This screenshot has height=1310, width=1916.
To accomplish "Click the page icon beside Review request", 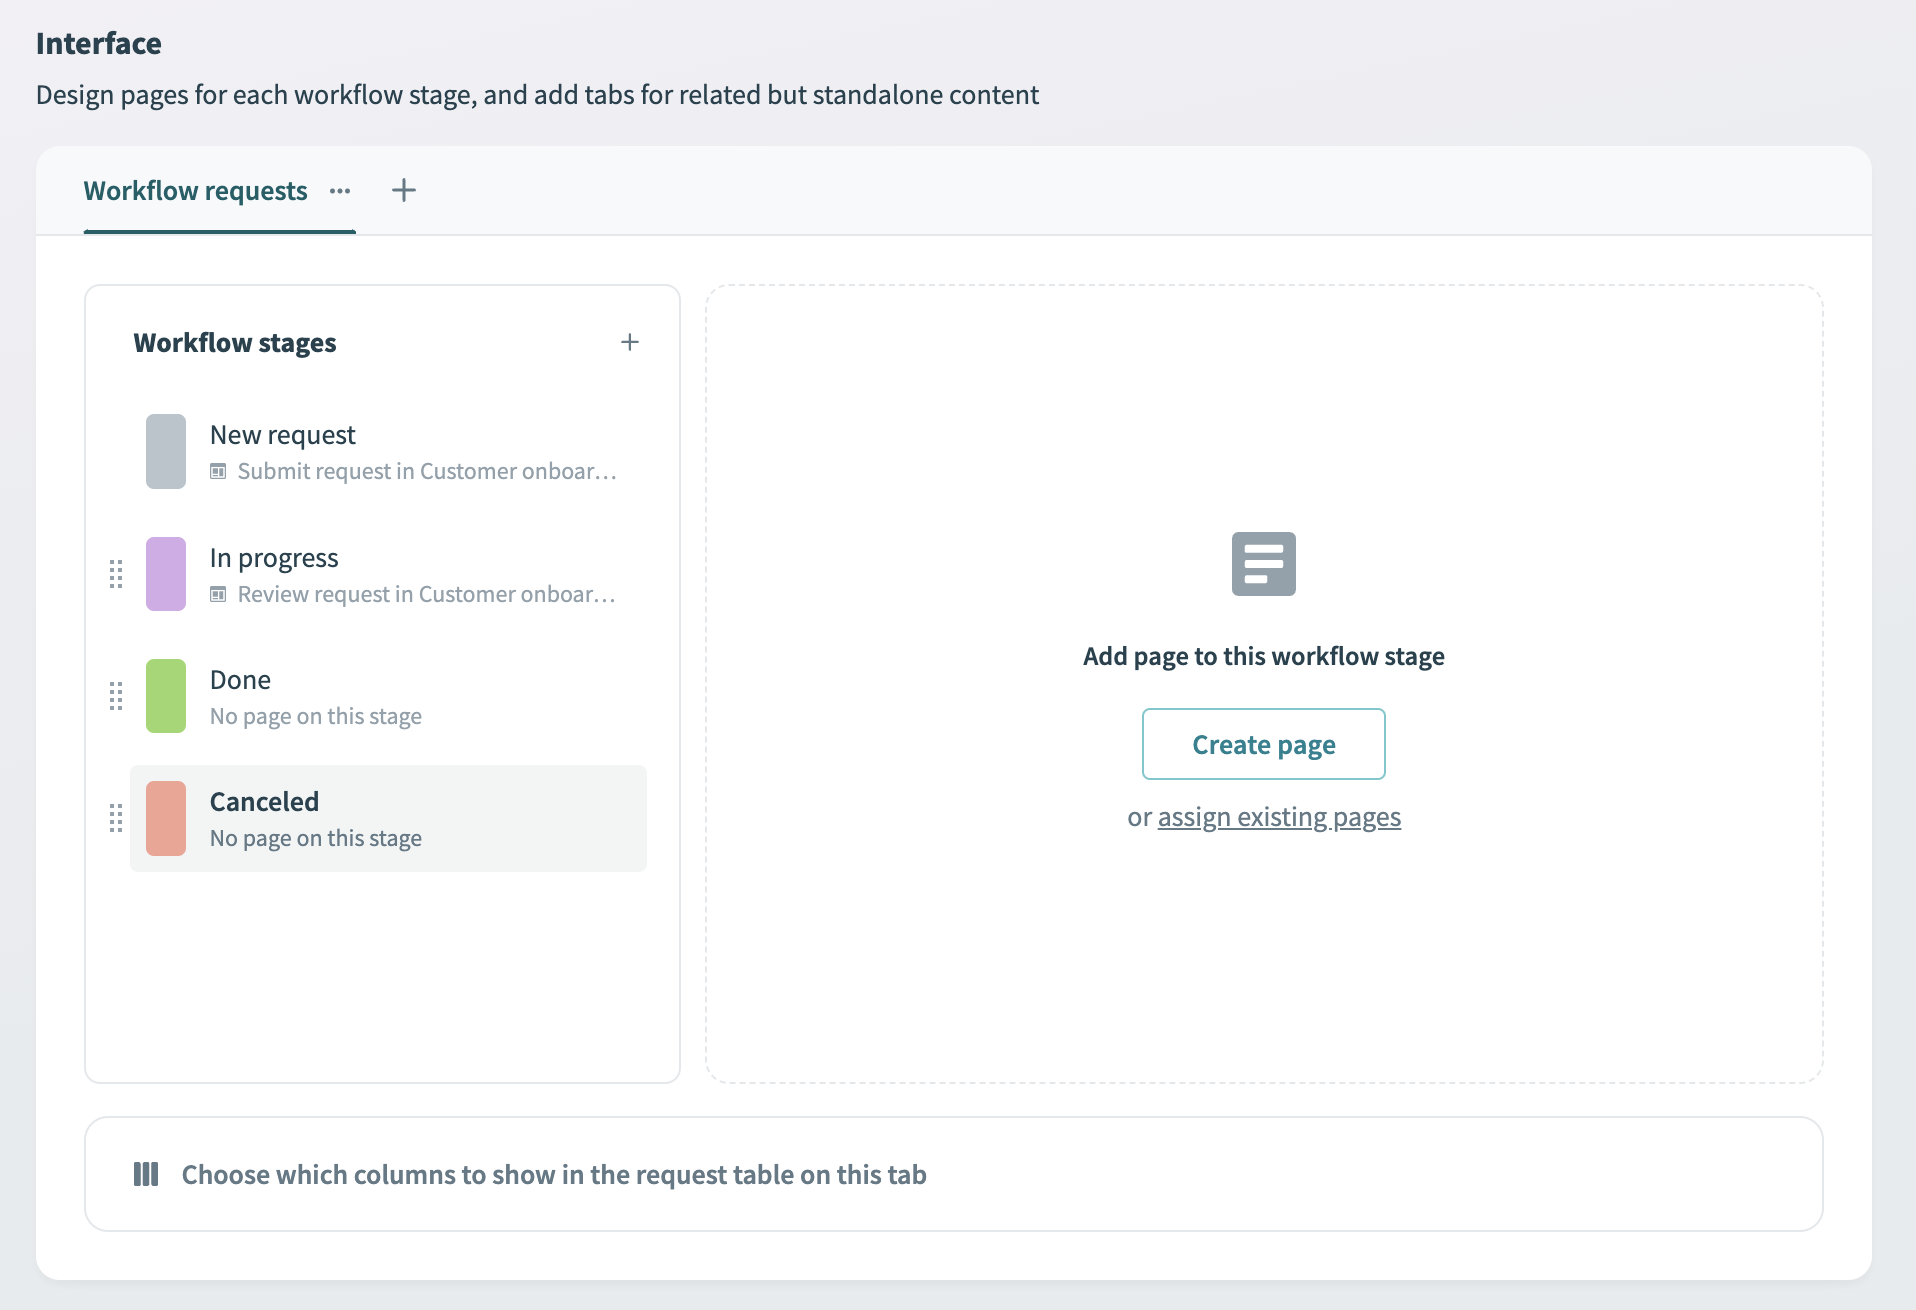I will point(219,594).
